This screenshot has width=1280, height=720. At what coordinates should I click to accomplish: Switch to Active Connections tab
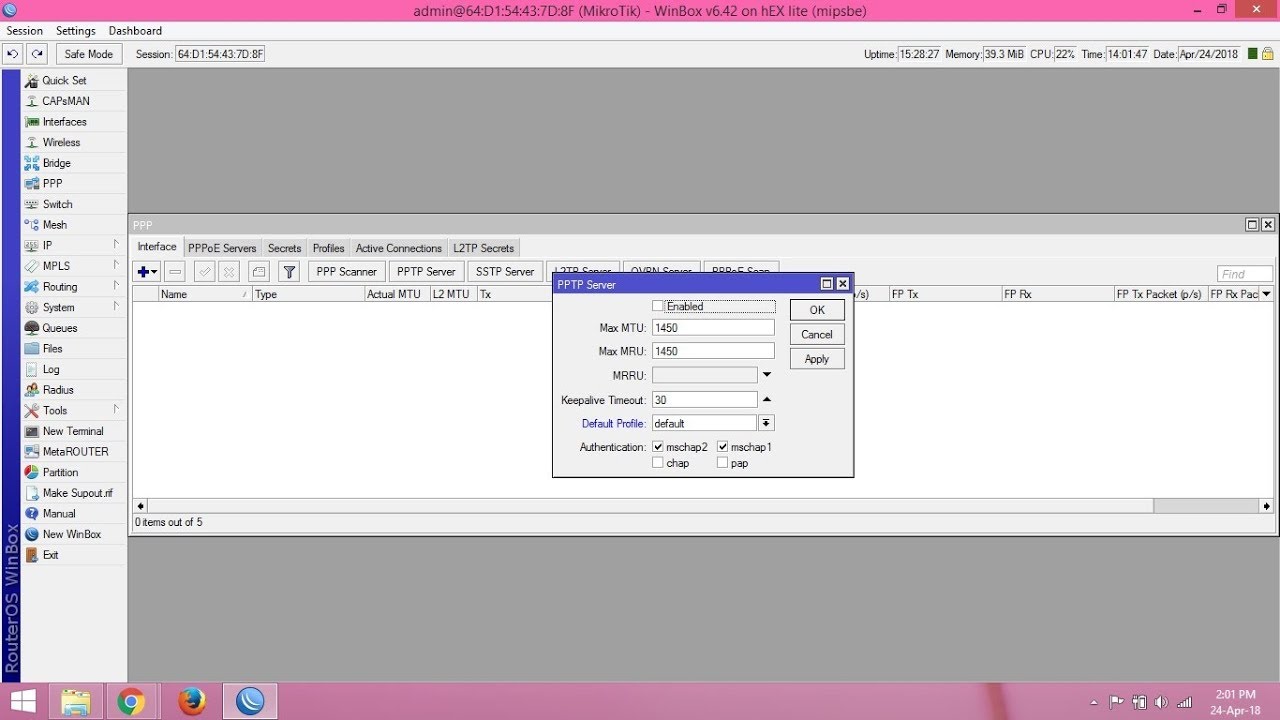coord(398,248)
